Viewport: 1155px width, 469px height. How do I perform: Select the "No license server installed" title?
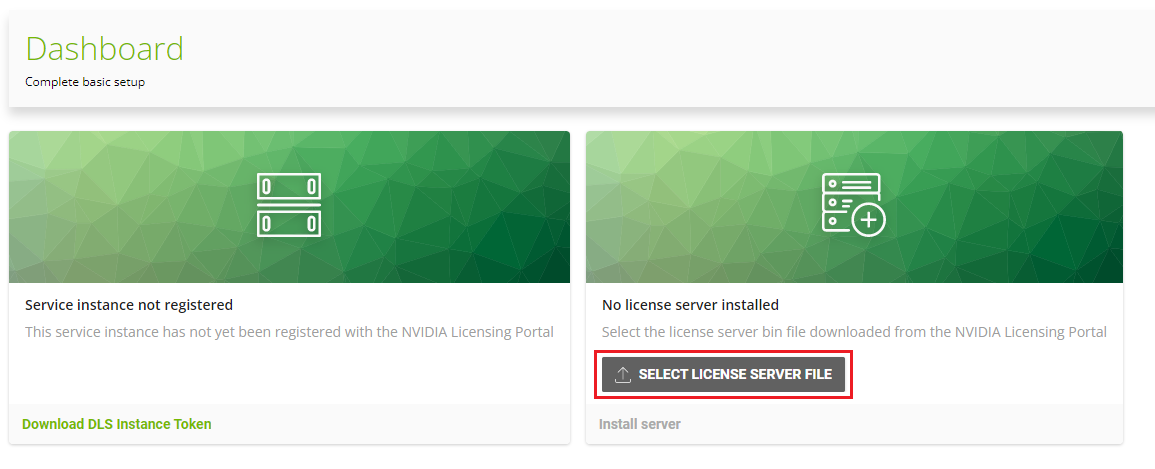690,305
